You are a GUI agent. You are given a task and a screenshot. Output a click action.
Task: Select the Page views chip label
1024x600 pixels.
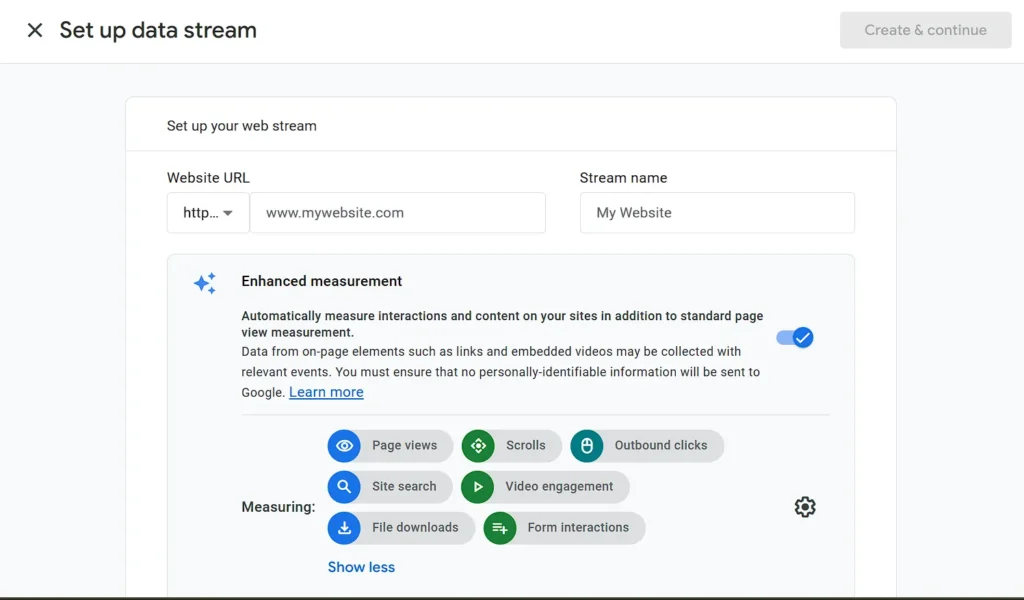pos(404,445)
